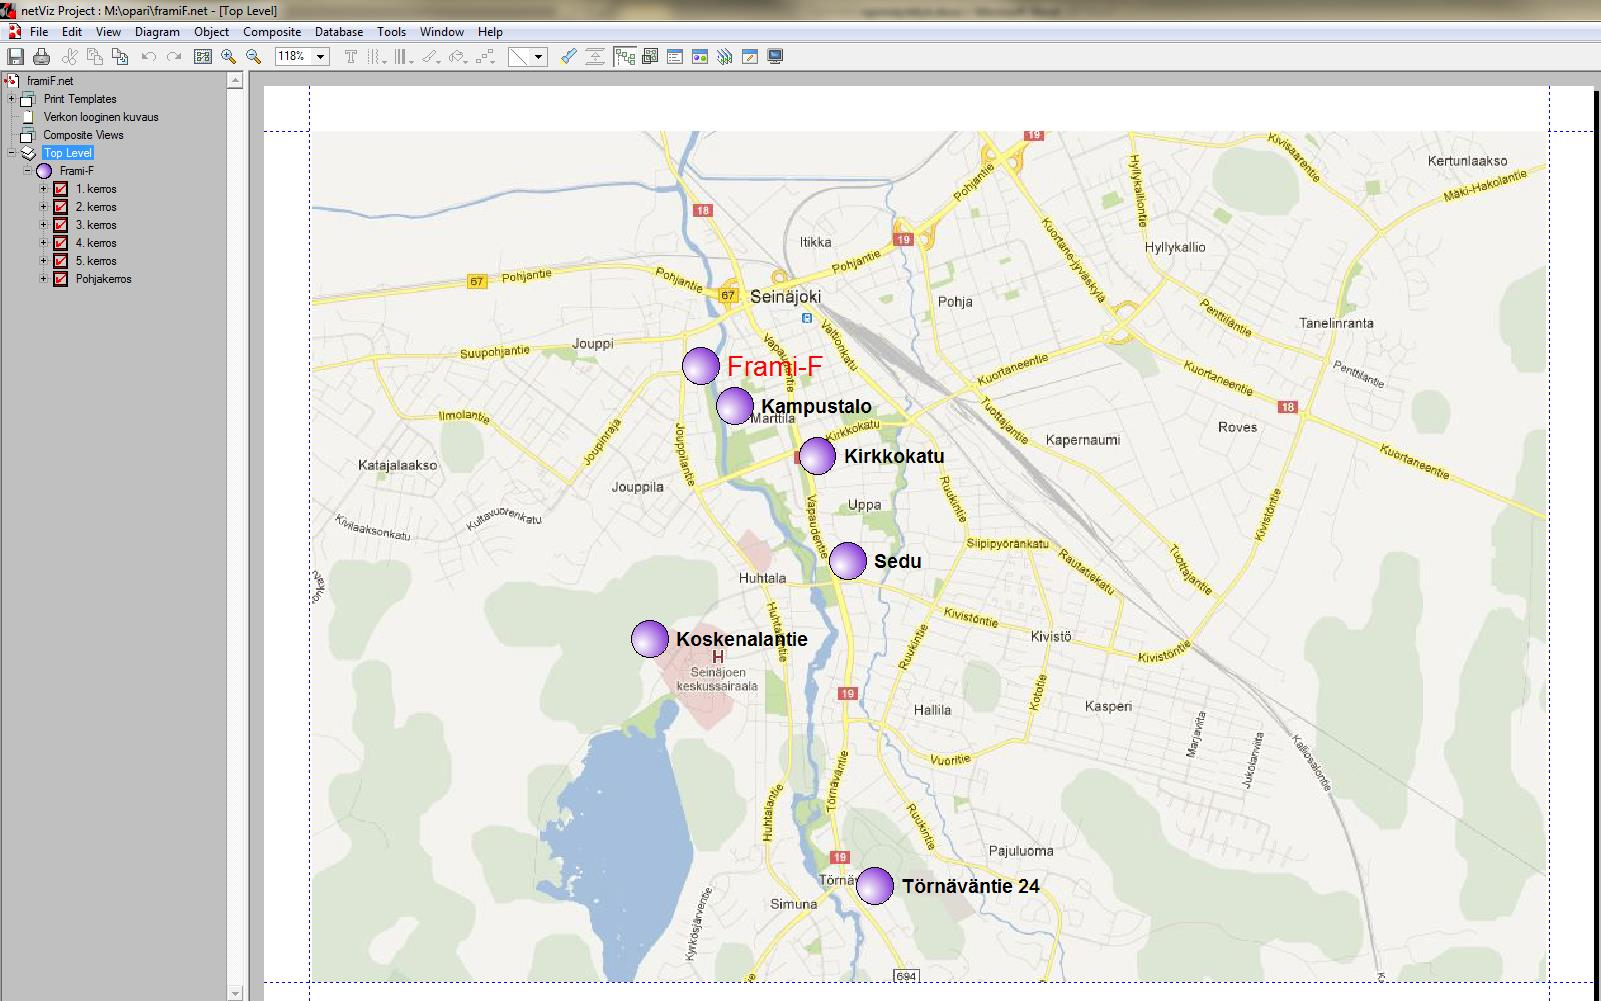Click the Copy icon in toolbar
This screenshot has height=1001, width=1601.
(x=95, y=57)
